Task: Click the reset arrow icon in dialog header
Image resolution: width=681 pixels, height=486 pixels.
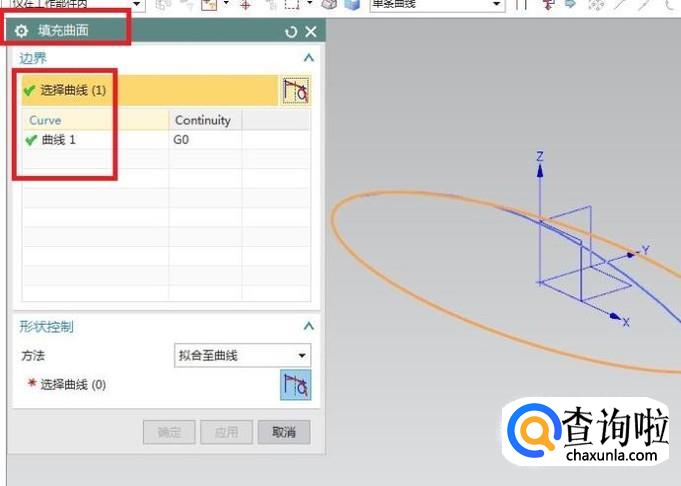Action: pyautogui.click(x=291, y=32)
